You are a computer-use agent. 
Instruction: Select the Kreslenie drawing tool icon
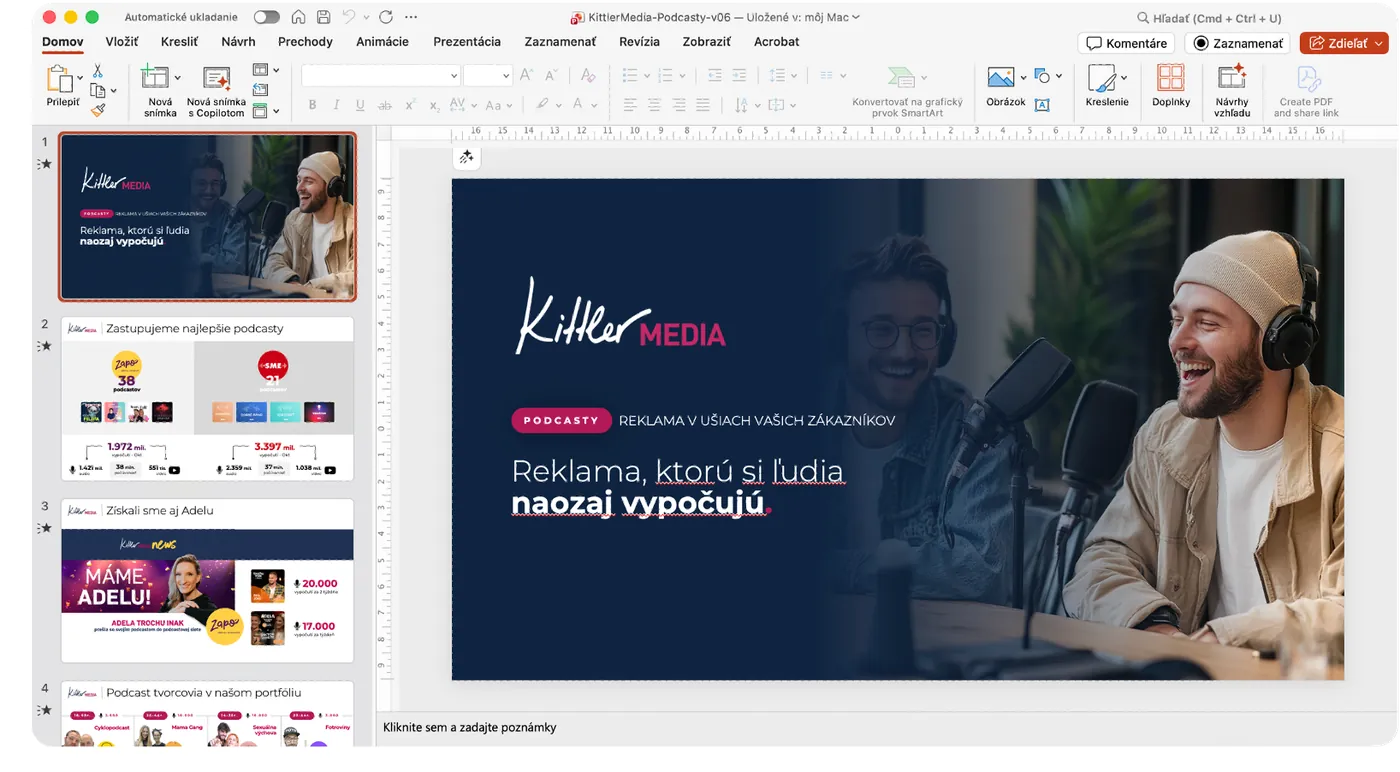click(x=1101, y=79)
